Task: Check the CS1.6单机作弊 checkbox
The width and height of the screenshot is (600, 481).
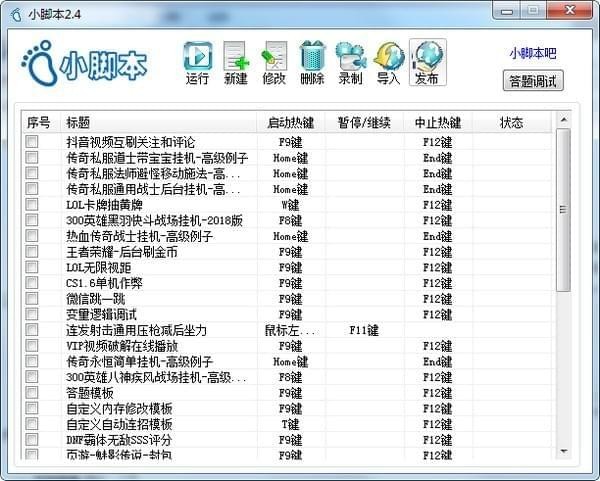Action: click(x=32, y=283)
